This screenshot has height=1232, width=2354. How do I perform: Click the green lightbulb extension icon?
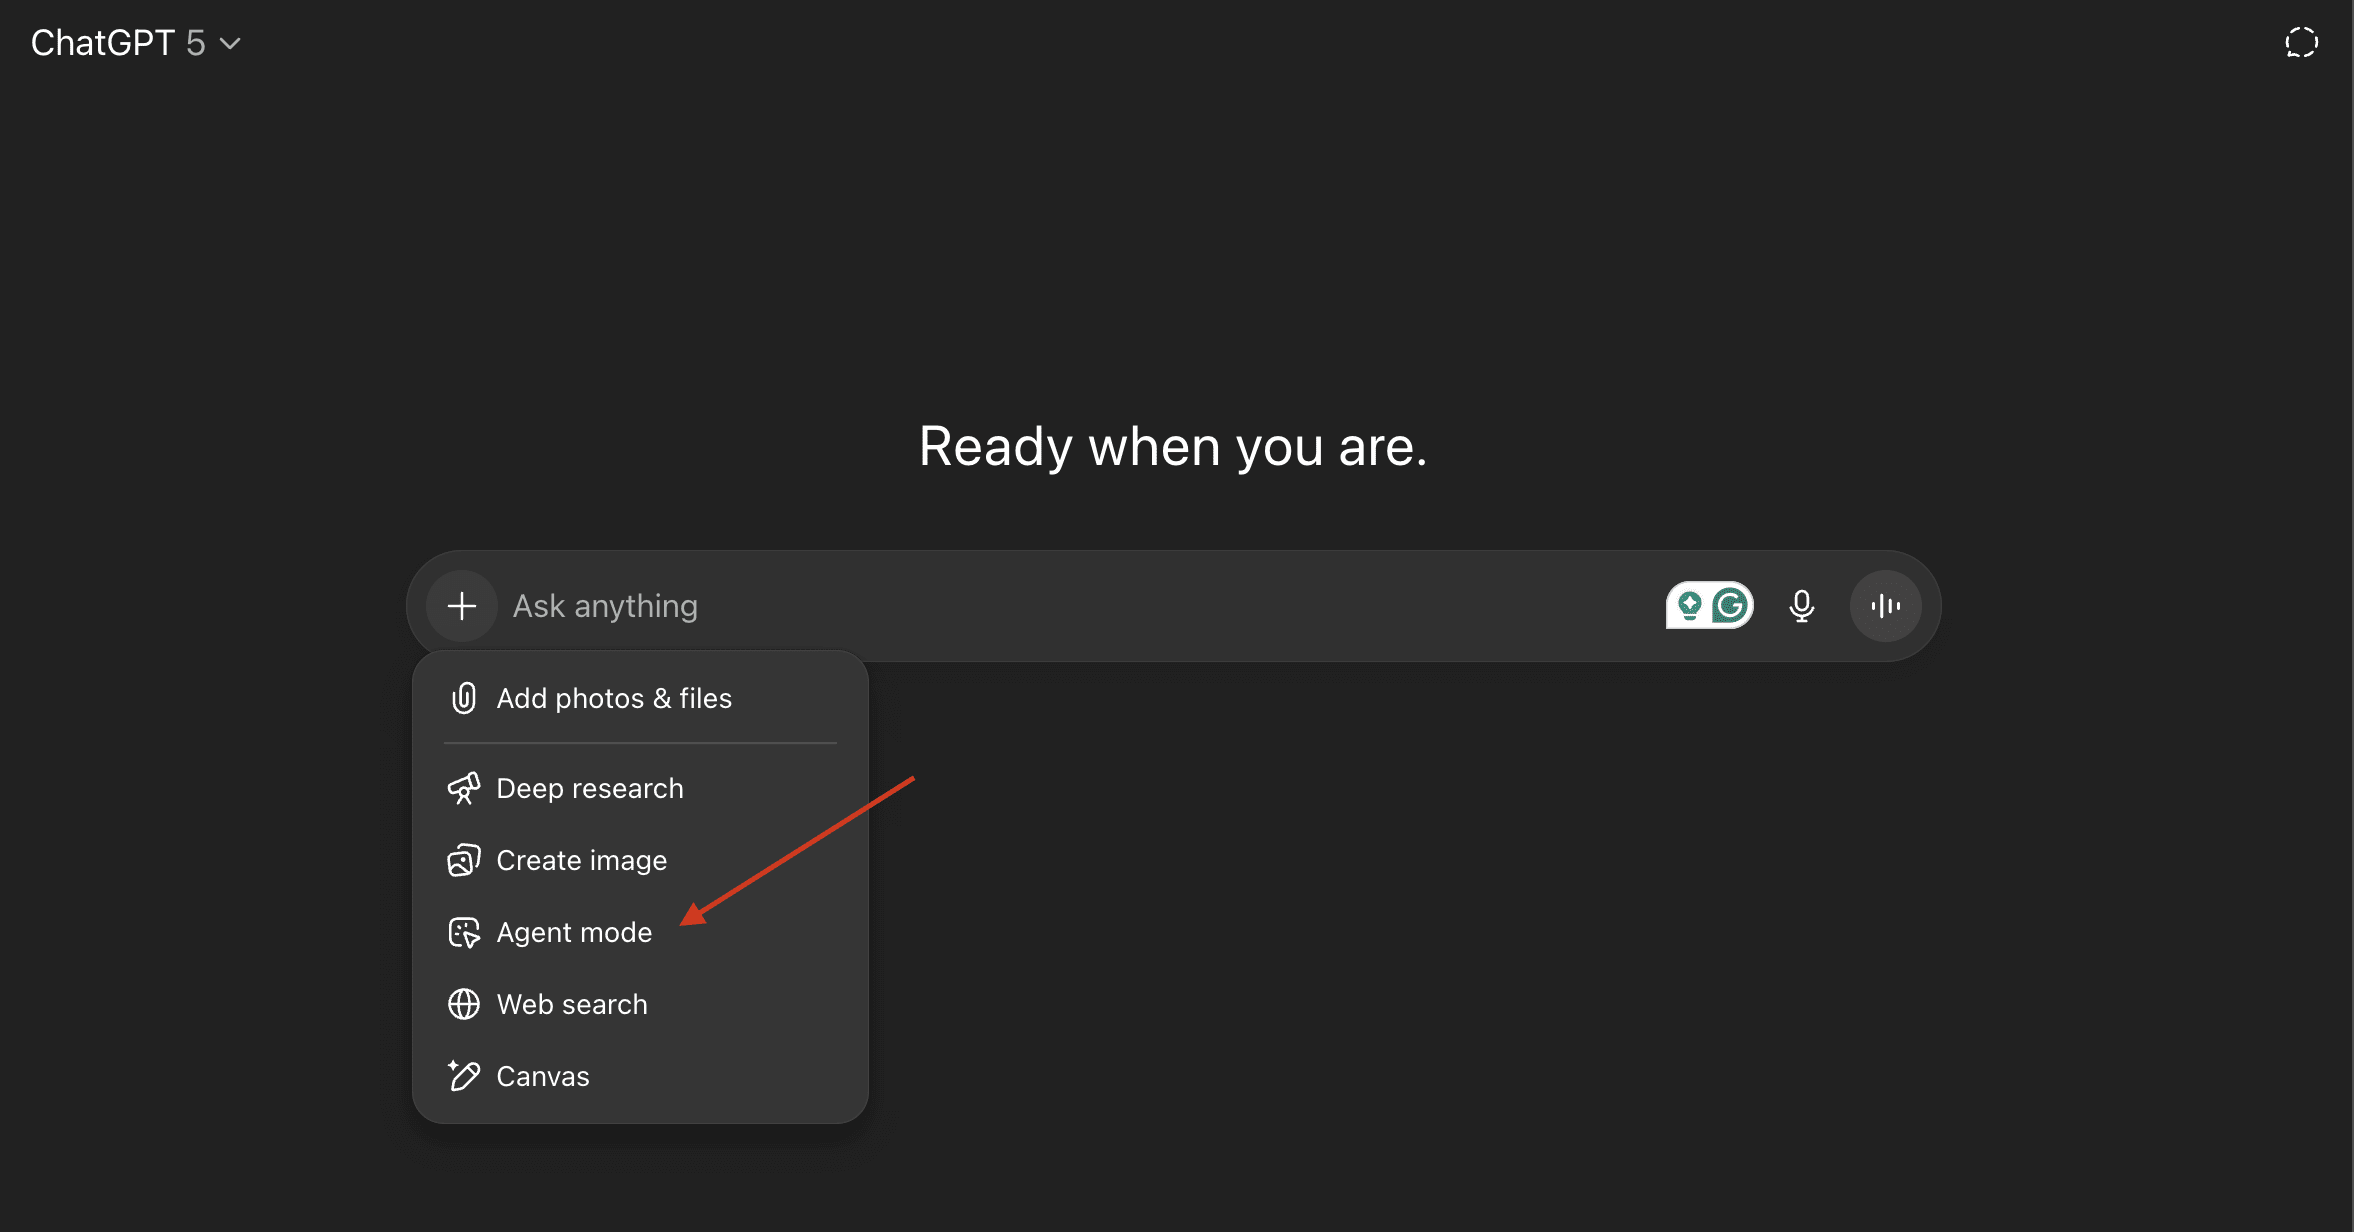click(x=1689, y=605)
